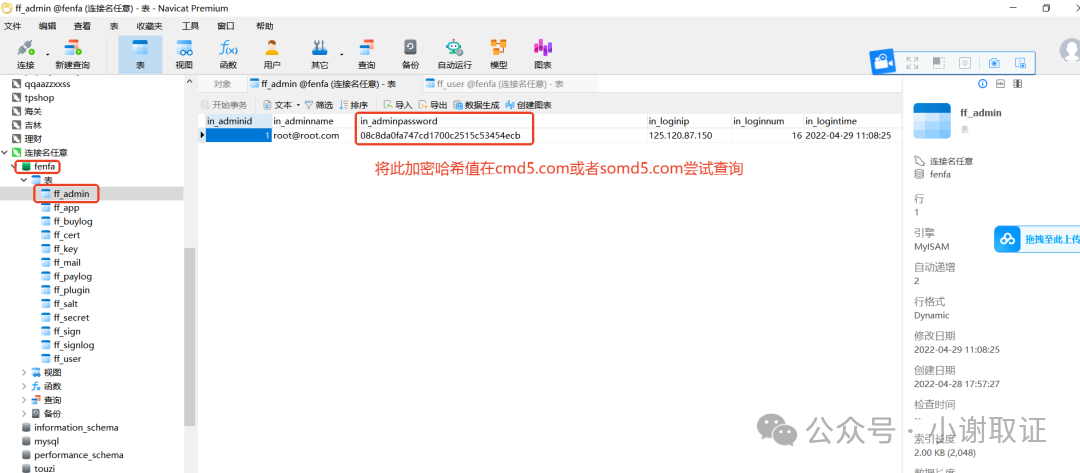Click the fullscreen expand arrows icon
The image size is (1080, 473).
coord(912,63)
